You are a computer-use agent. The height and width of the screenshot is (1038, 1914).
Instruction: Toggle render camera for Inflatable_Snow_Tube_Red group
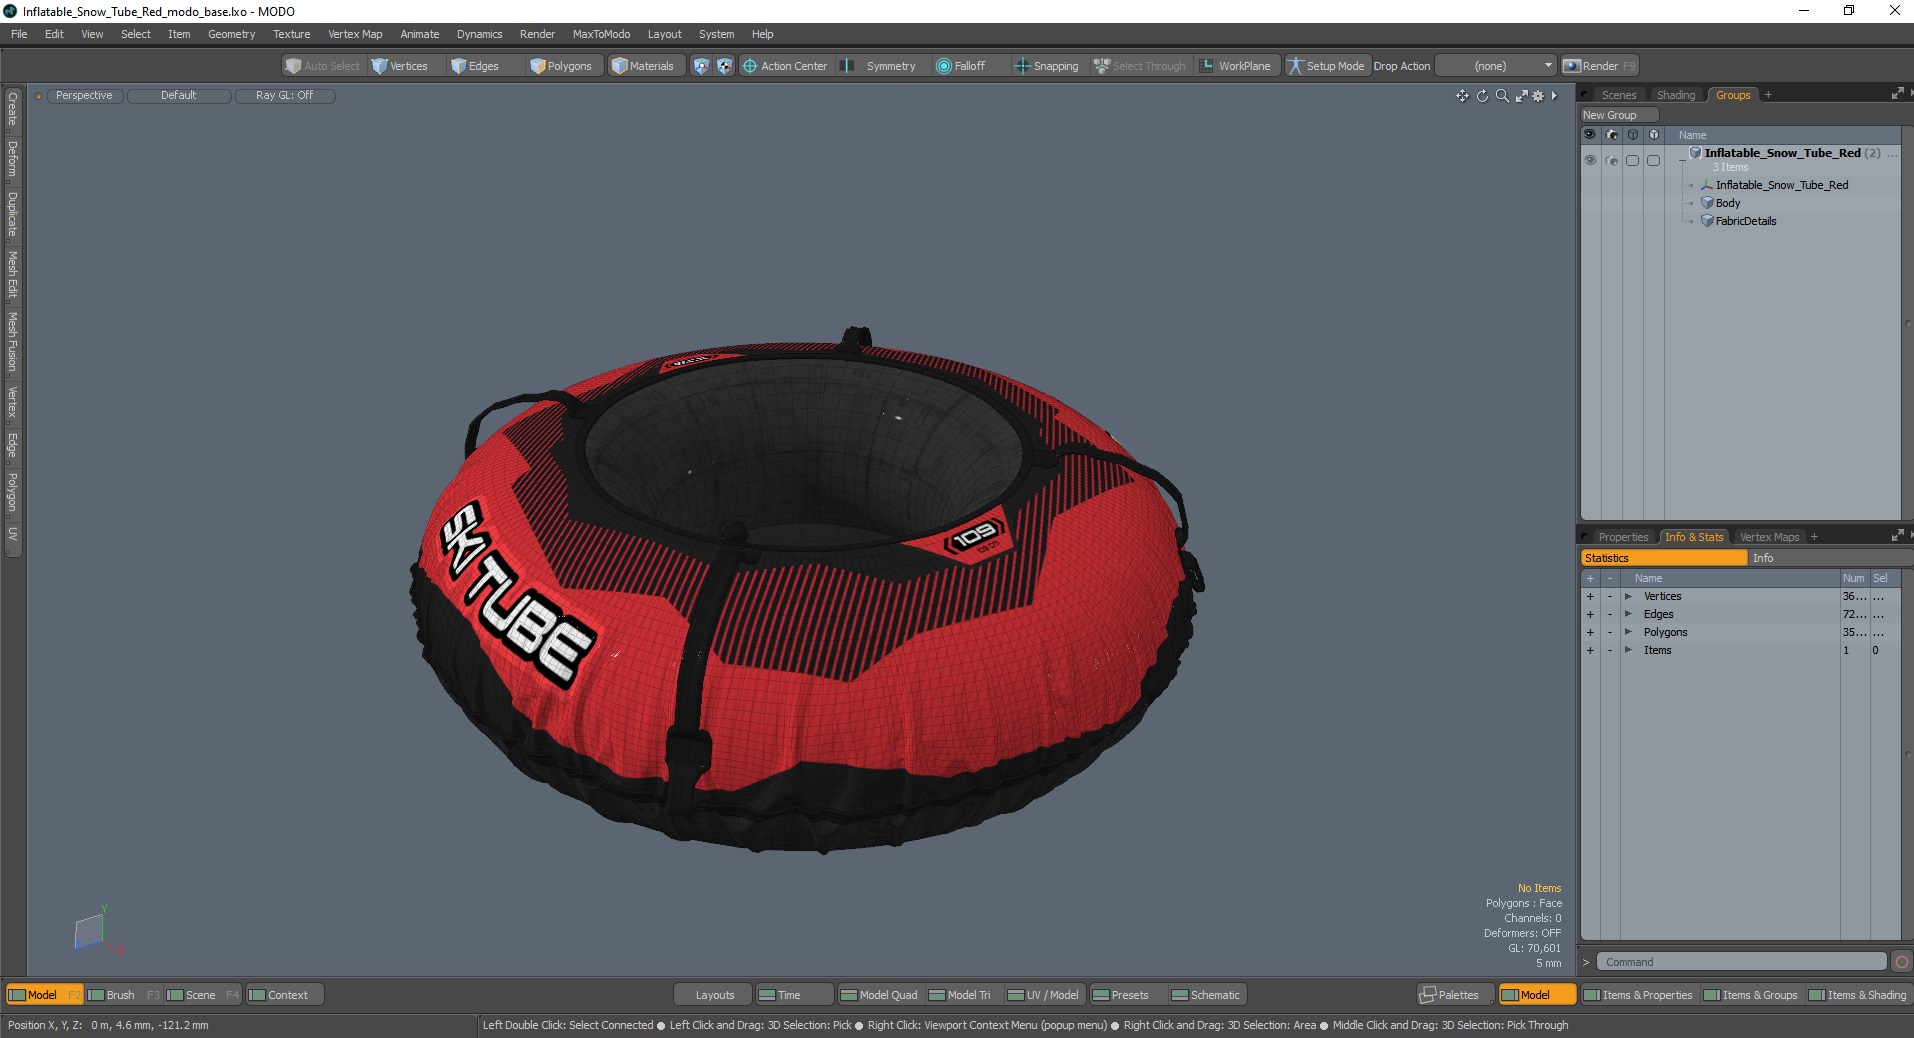1611,160
